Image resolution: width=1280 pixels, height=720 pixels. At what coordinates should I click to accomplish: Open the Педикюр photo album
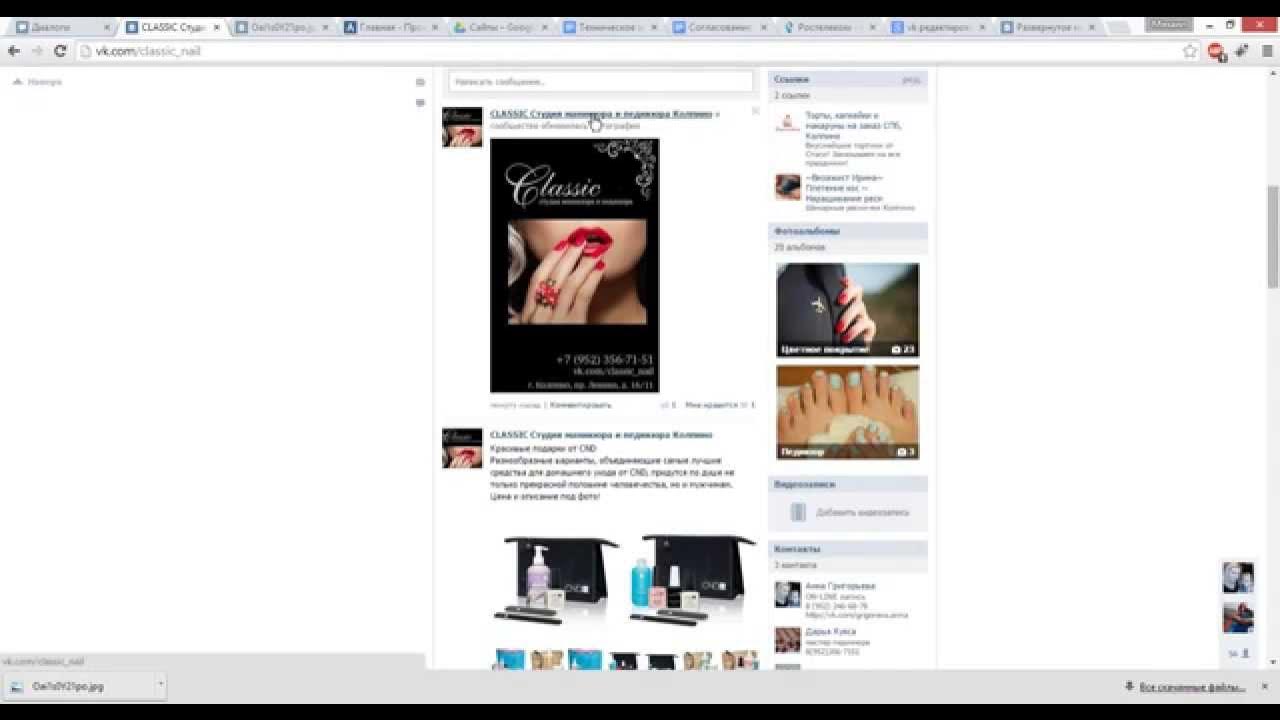tap(847, 412)
